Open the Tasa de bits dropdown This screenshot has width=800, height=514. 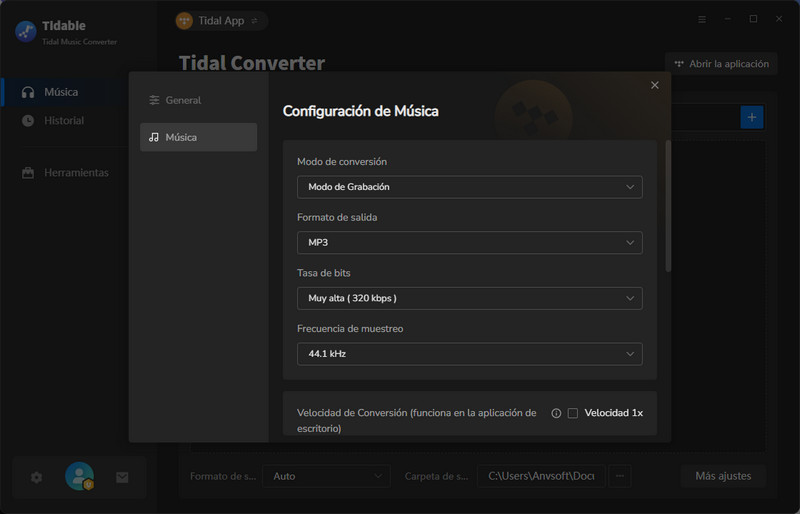(x=469, y=298)
